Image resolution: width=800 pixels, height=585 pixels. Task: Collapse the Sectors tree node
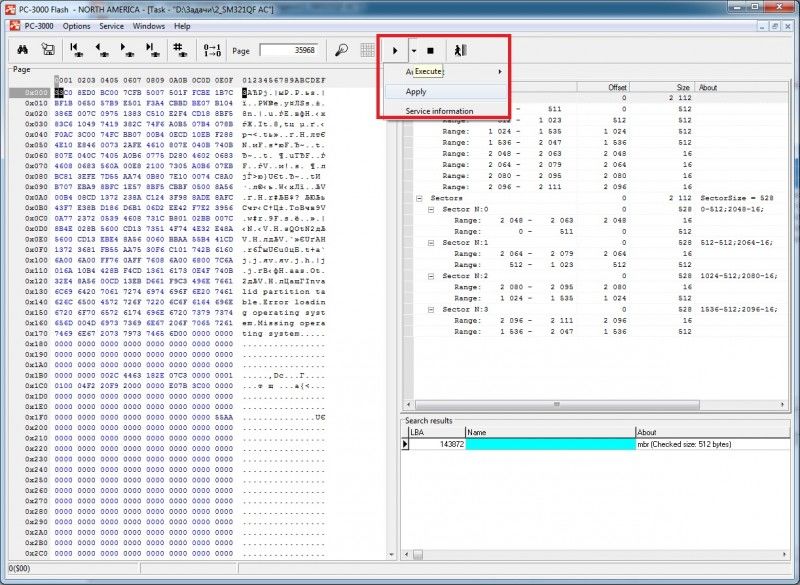click(x=419, y=198)
